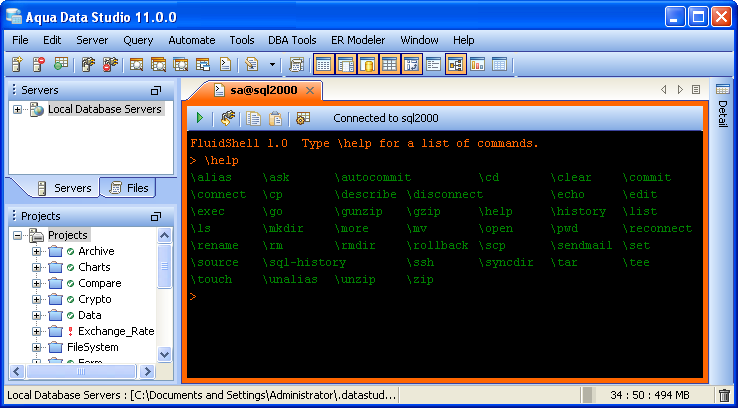The height and width of the screenshot is (408, 738).
Task: Open a new FluidShell from the main toolbar icon
Action: pyautogui.click(x=226, y=64)
